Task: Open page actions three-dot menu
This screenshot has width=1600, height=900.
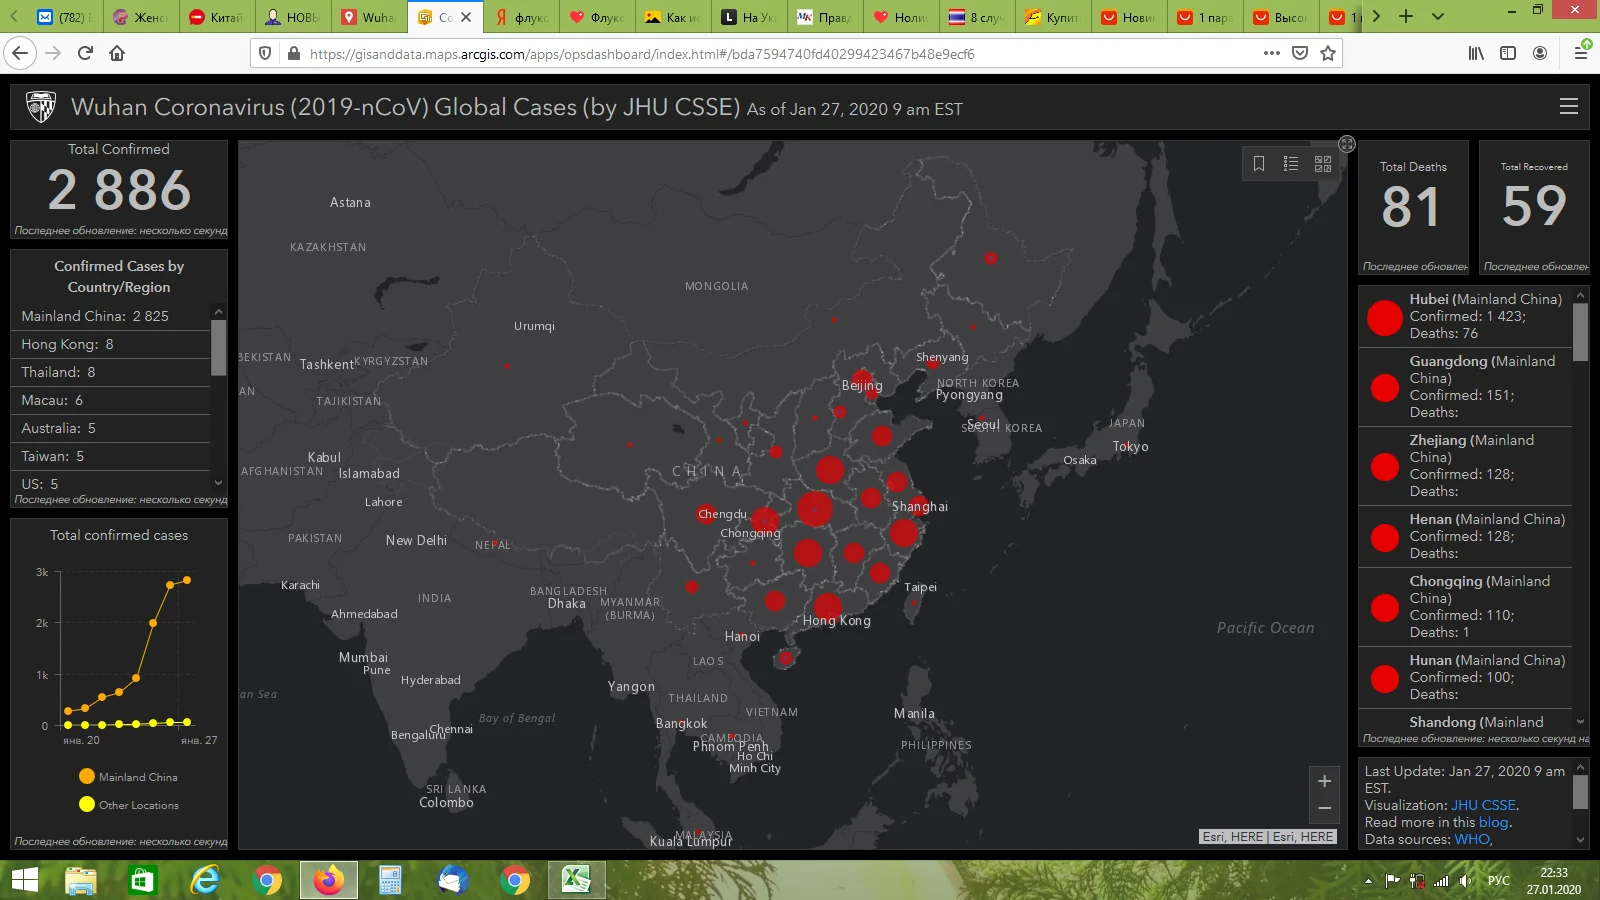Action: (1271, 53)
